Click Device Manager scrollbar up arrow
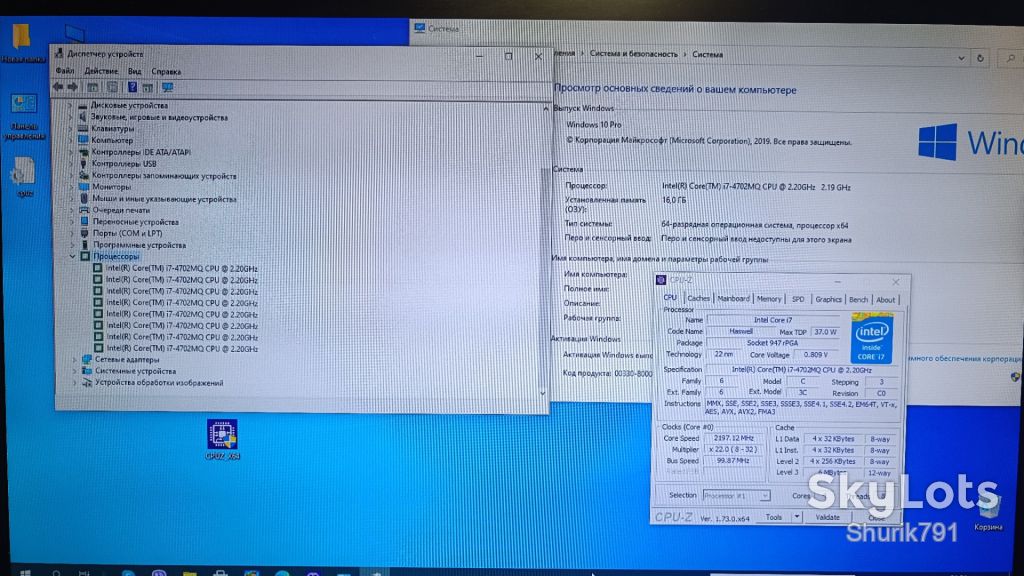 click(x=545, y=108)
